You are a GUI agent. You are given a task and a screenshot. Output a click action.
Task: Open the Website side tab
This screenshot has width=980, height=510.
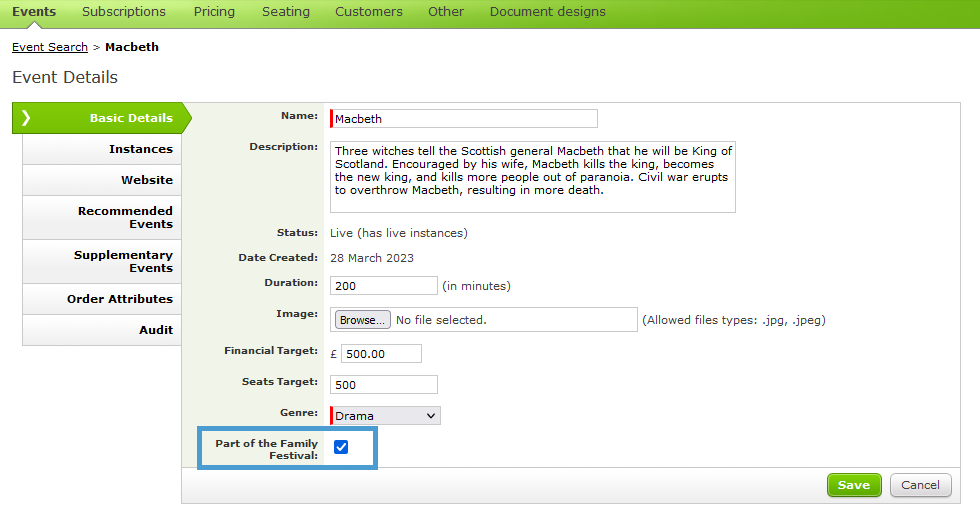[x=102, y=180]
